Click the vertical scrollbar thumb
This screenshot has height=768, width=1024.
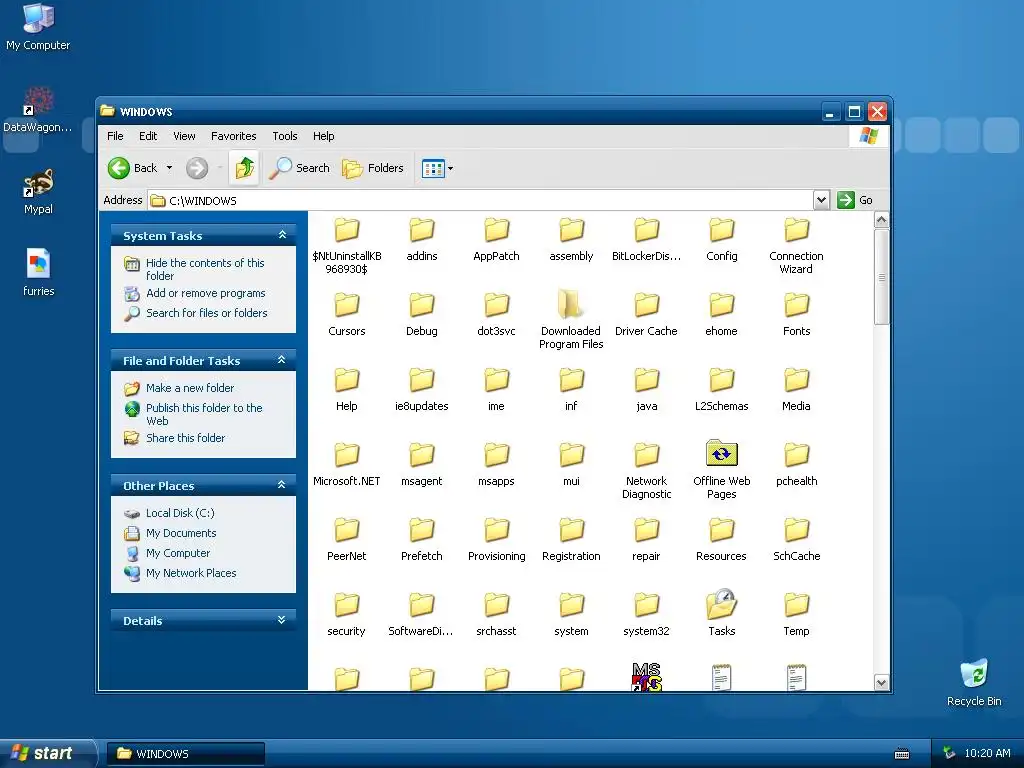coord(881,277)
